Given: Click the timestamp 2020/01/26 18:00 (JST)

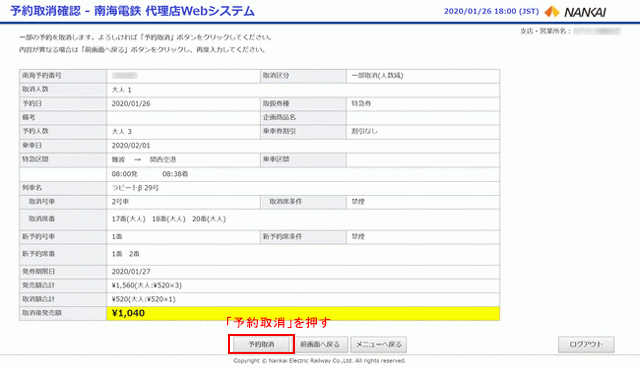Looking at the screenshot, I should point(491,11).
